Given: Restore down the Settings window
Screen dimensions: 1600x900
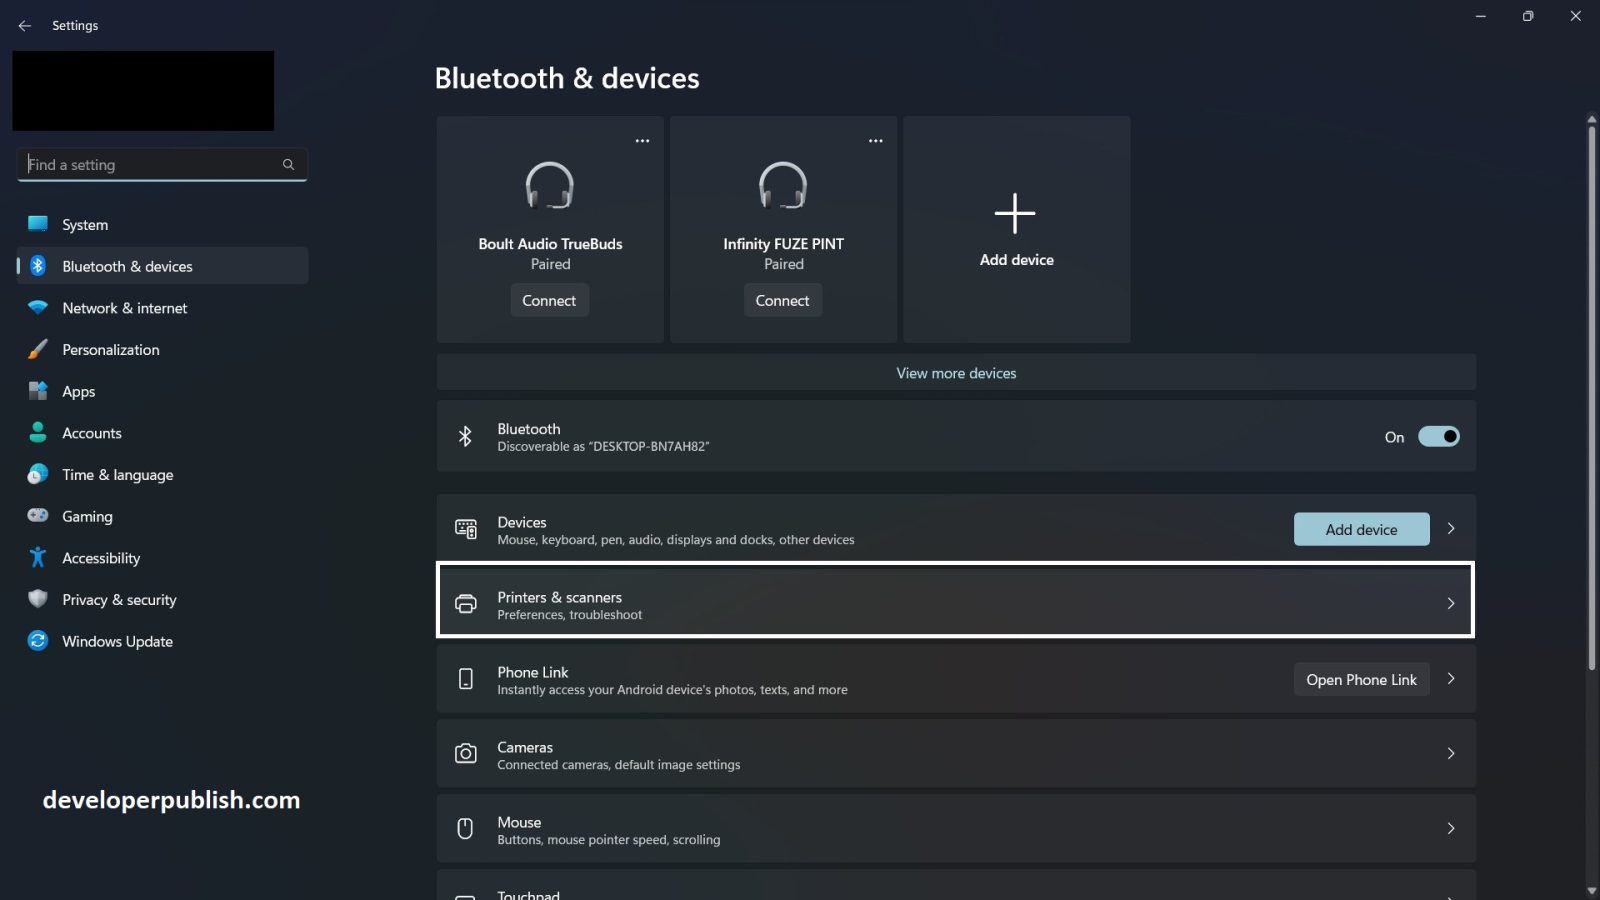Looking at the screenshot, I should click(x=1527, y=16).
